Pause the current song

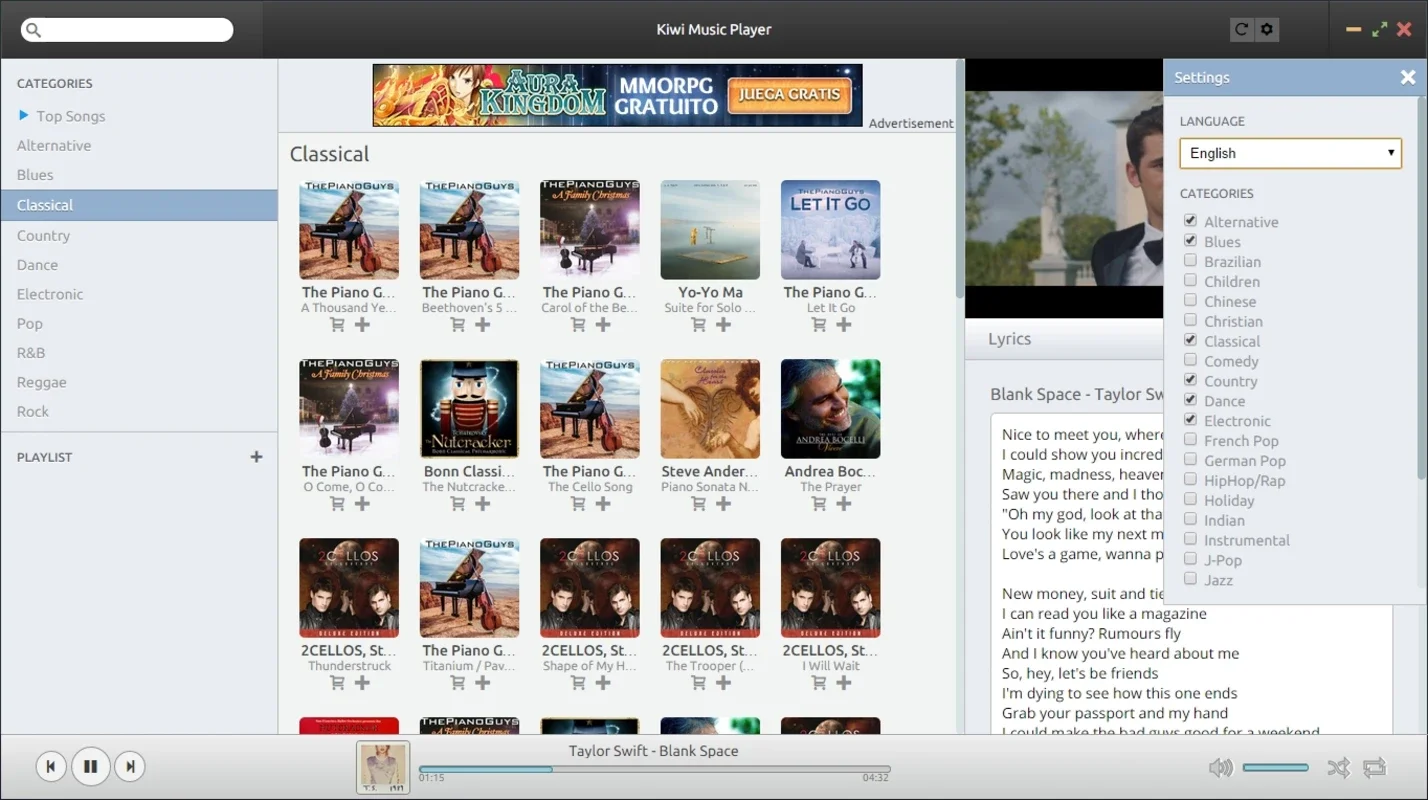point(90,767)
